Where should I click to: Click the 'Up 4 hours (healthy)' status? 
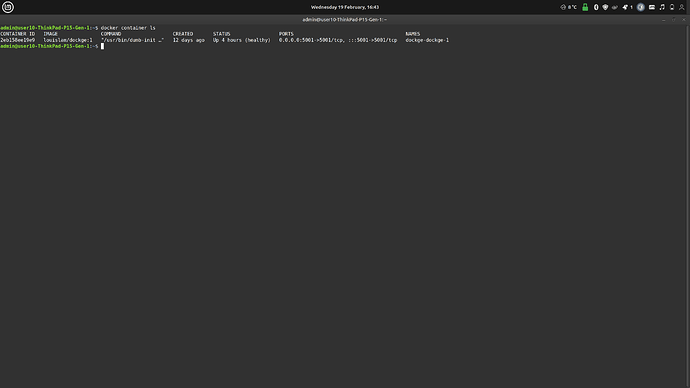tap(242, 40)
